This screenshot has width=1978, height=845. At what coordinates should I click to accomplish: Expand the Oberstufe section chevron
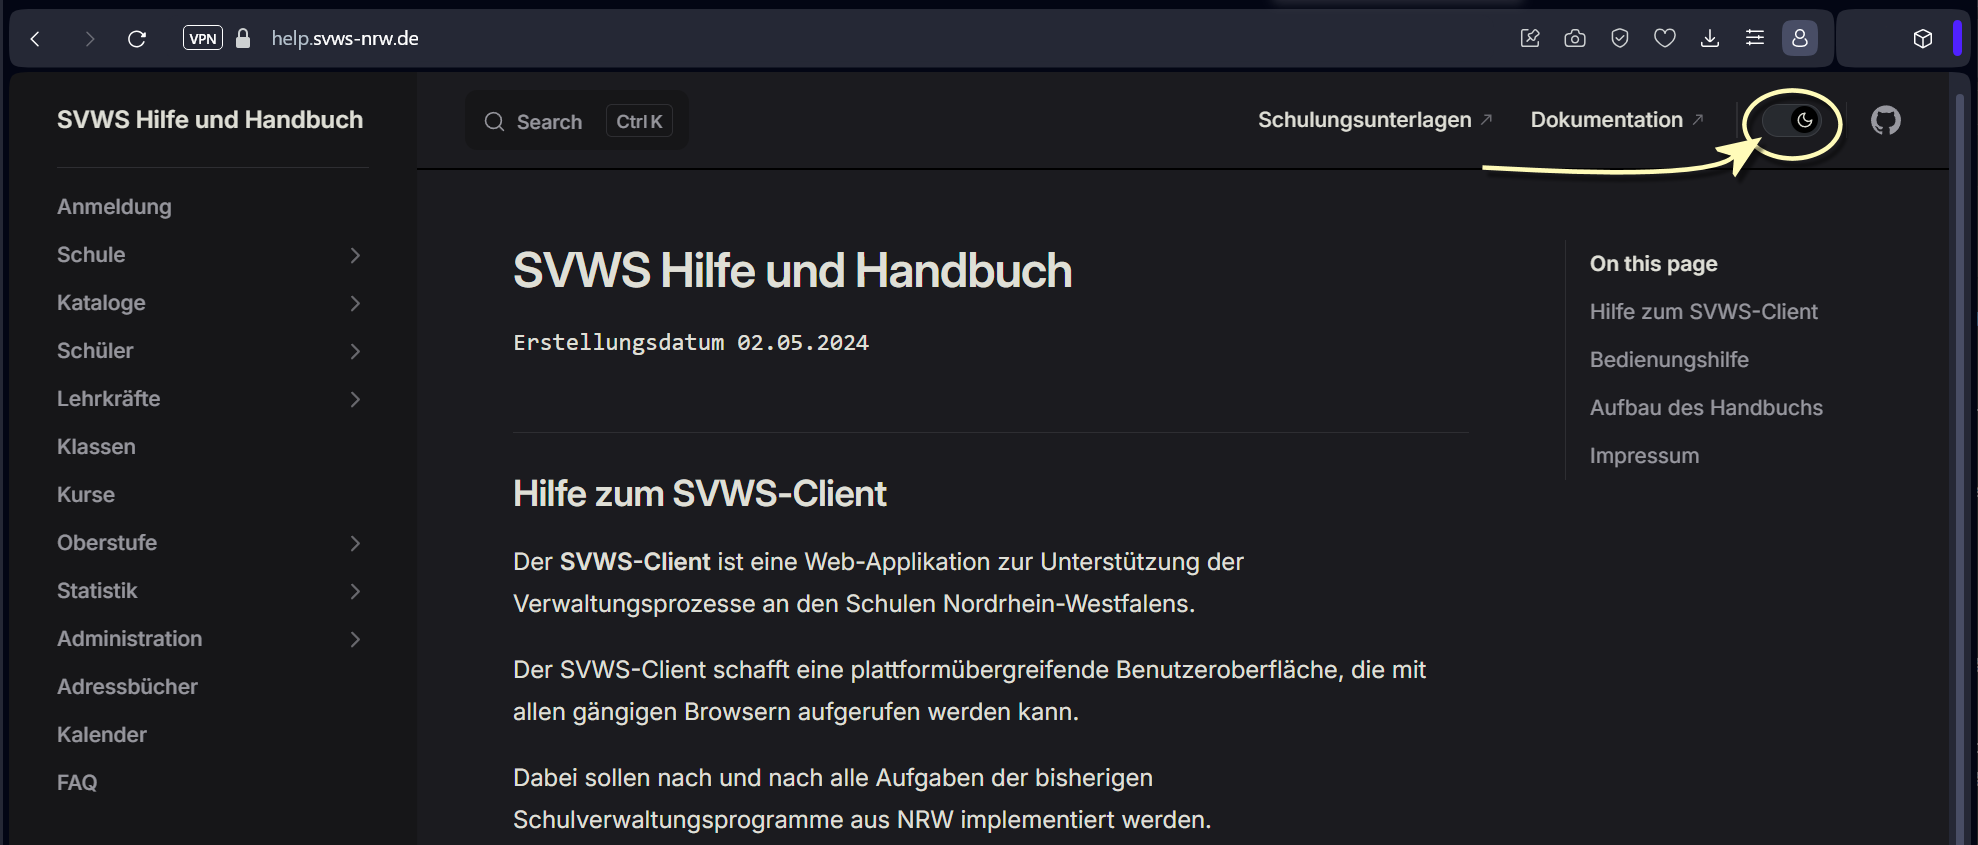tap(355, 543)
